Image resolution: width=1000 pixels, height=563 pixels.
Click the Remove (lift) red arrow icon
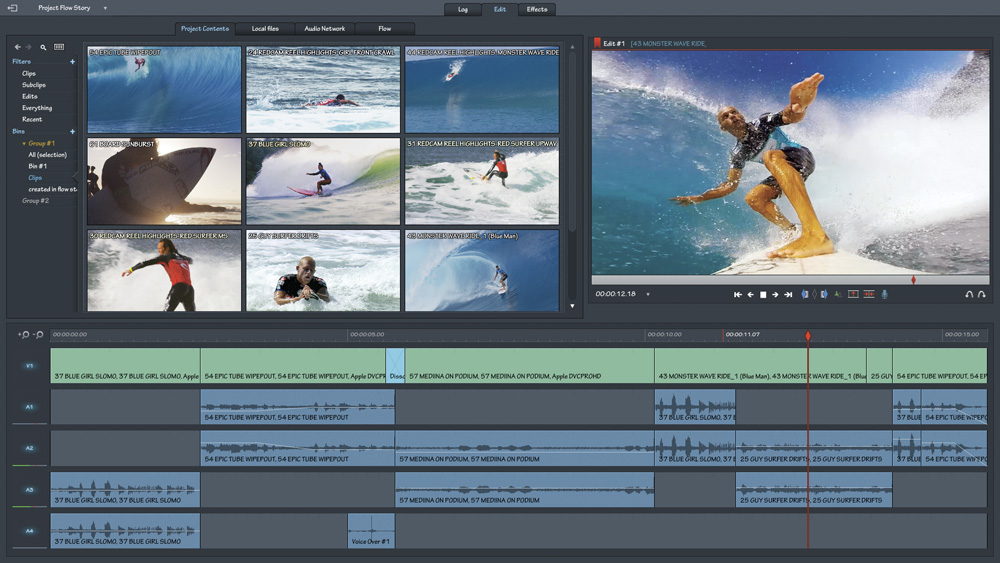click(853, 294)
